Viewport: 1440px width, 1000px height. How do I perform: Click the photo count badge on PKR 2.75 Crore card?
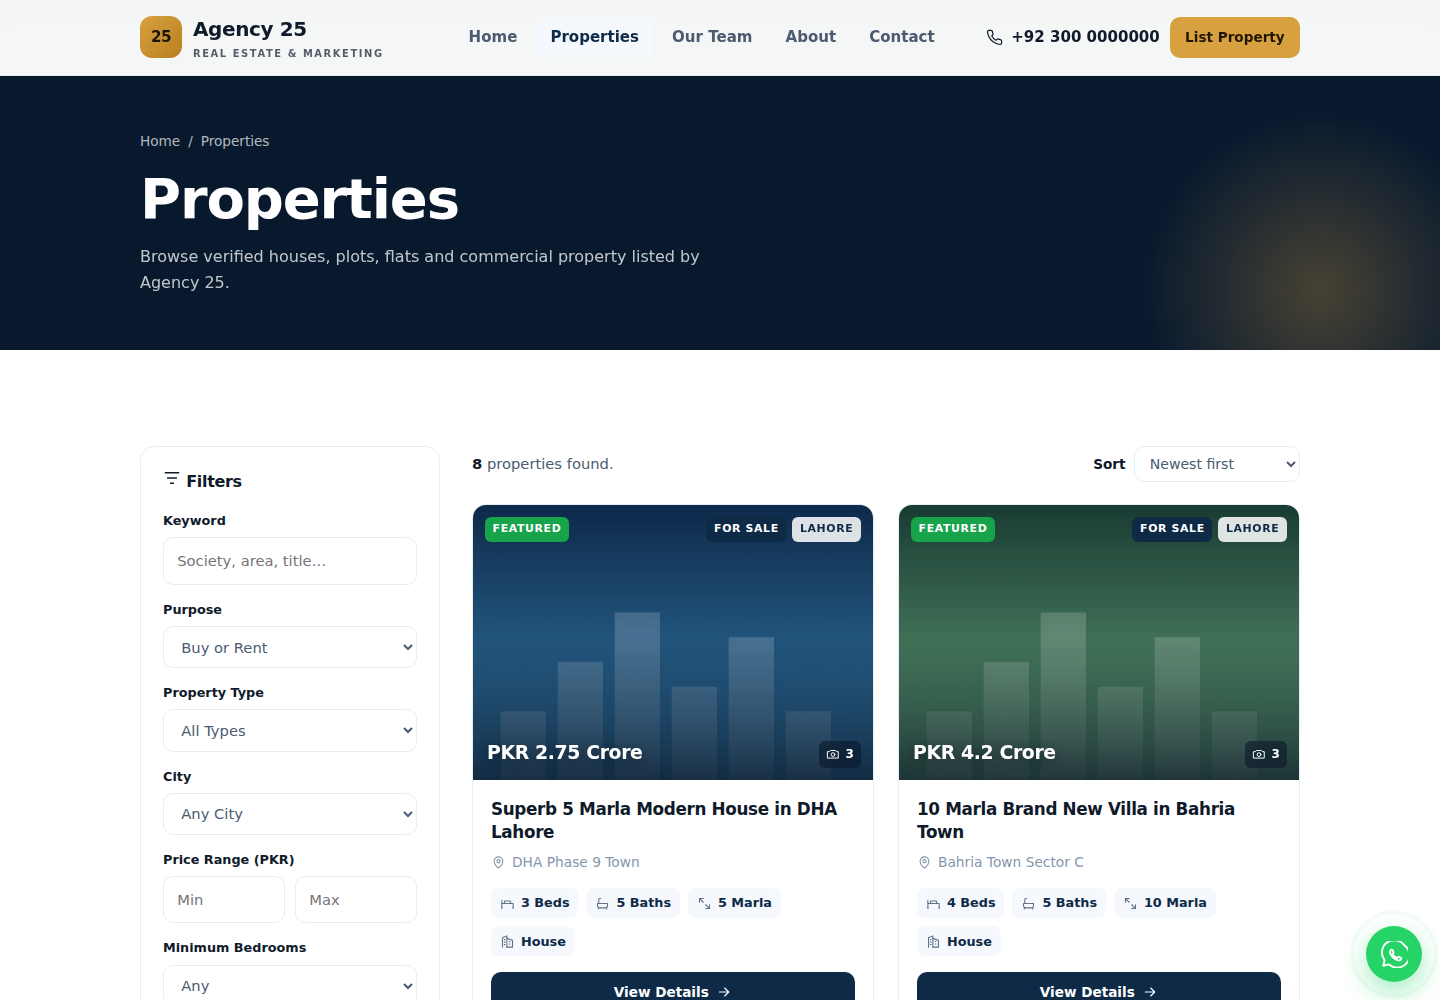click(840, 754)
